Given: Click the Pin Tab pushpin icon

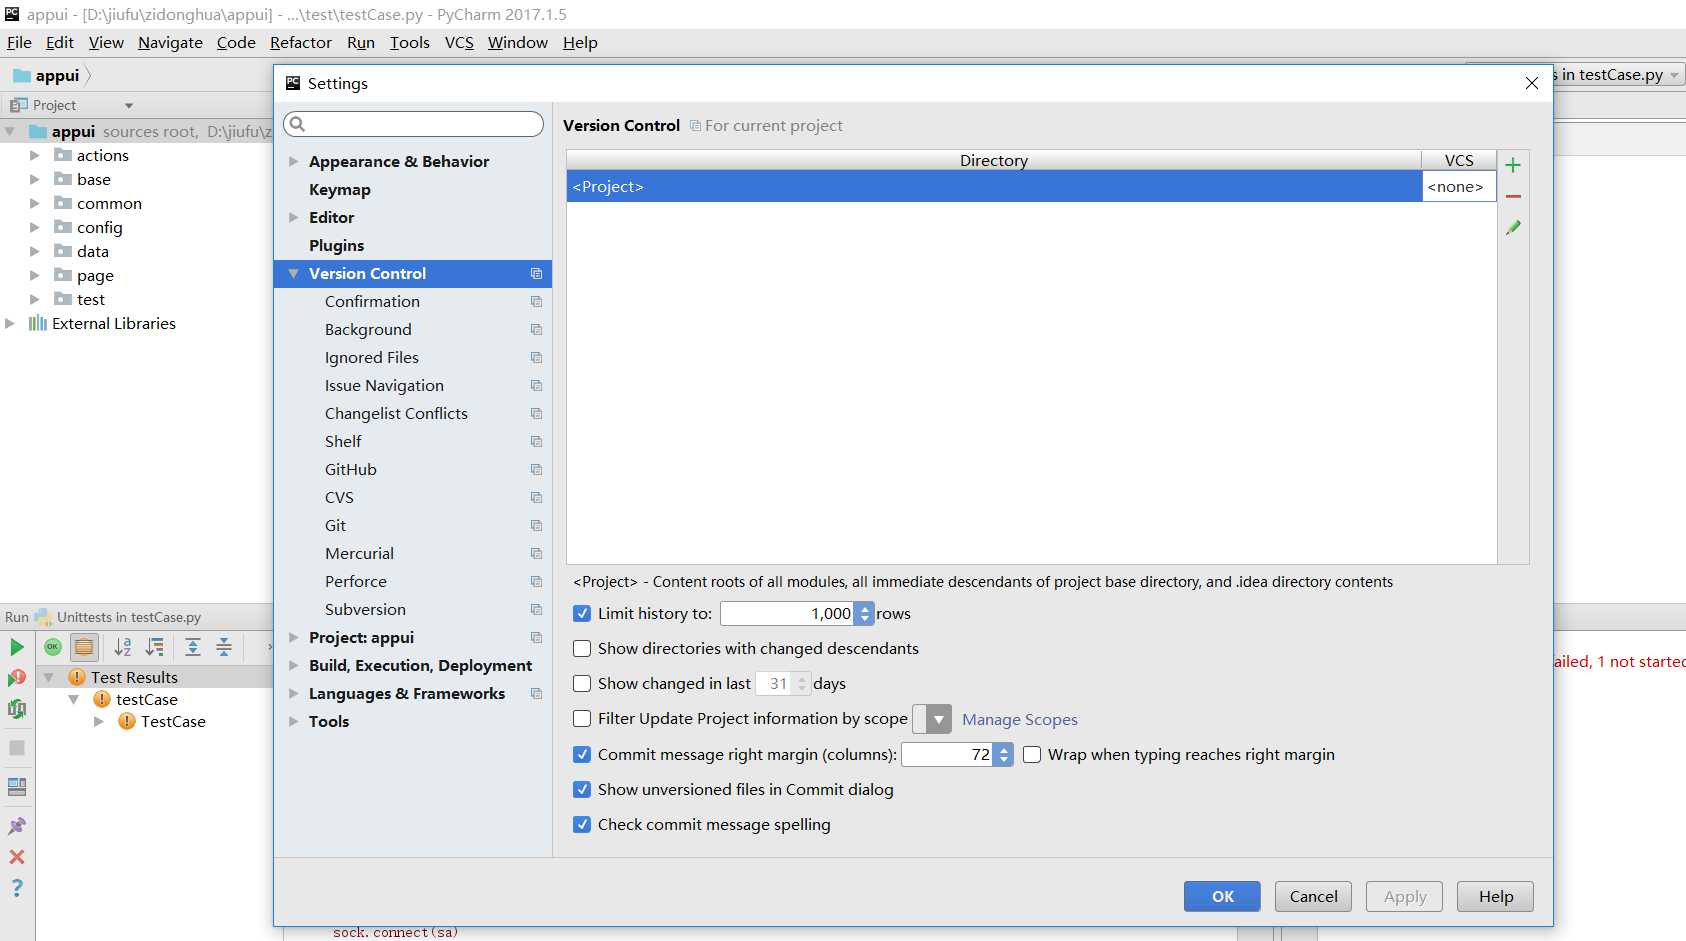Looking at the screenshot, I should (x=17, y=826).
